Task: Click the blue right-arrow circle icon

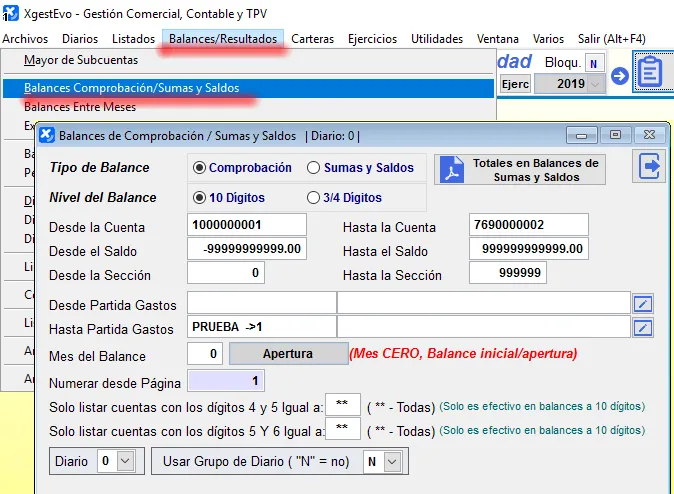Action: [x=620, y=77]
